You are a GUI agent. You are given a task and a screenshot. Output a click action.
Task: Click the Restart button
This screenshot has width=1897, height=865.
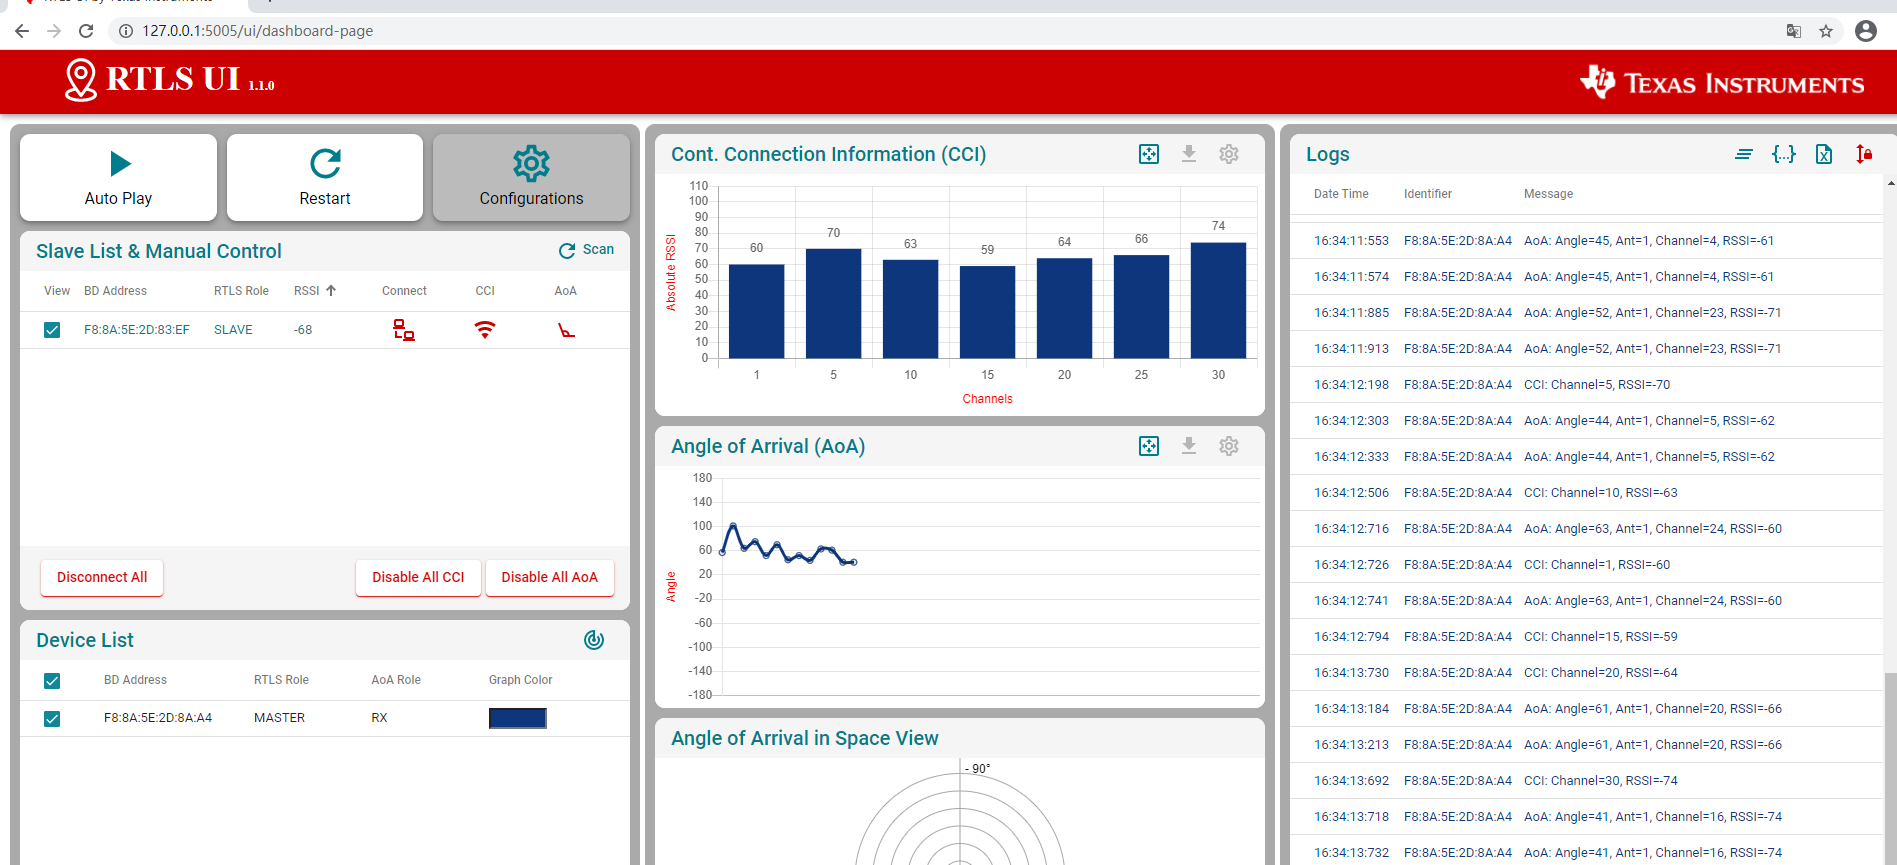(325, 177)
